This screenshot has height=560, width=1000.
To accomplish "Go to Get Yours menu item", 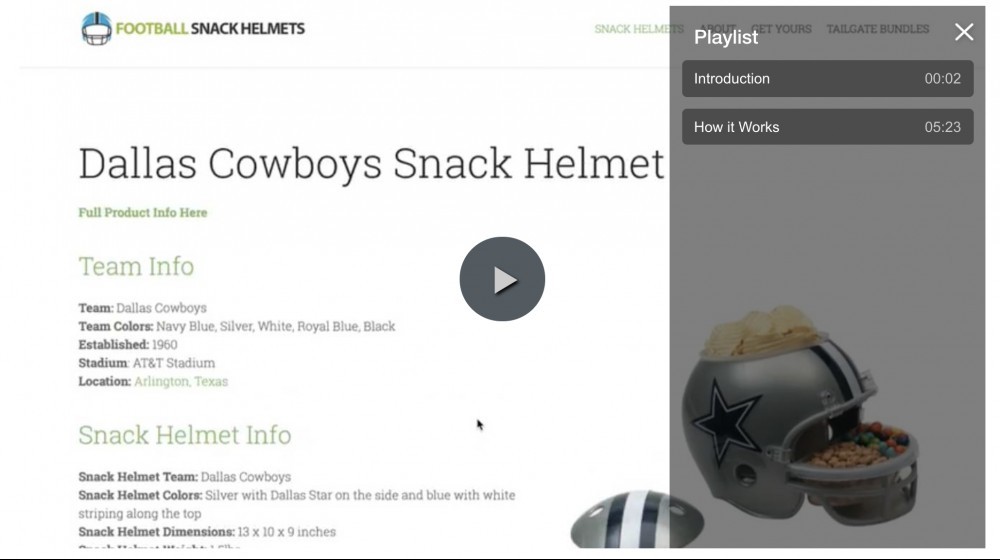I will pos(781,29).
